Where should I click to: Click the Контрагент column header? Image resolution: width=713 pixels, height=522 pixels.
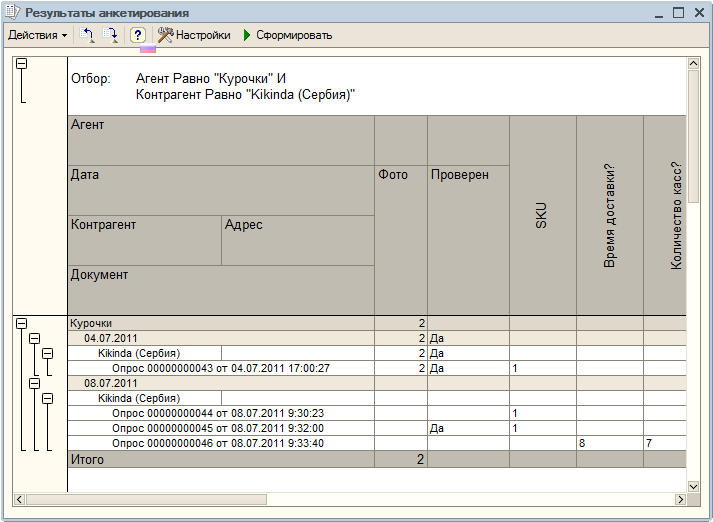pos(145,241)
